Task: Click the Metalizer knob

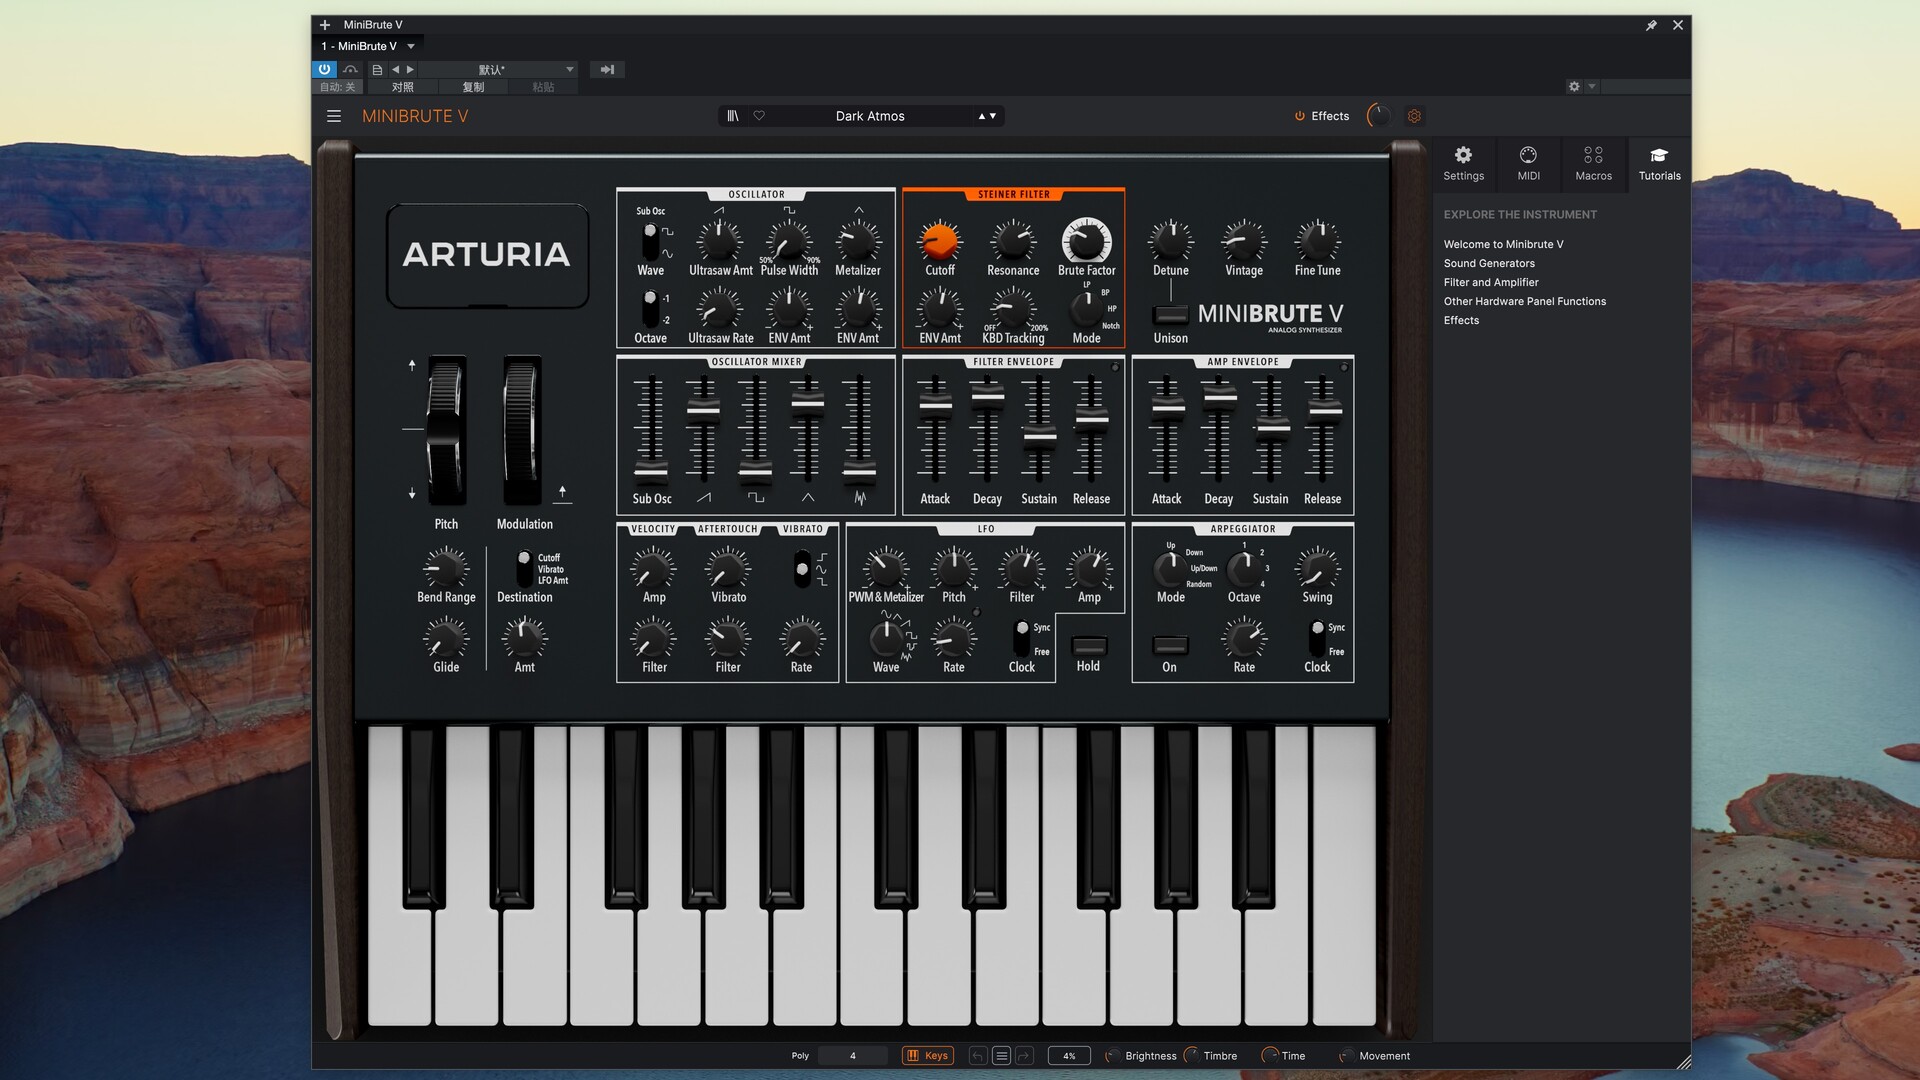Action: [858, 241]
